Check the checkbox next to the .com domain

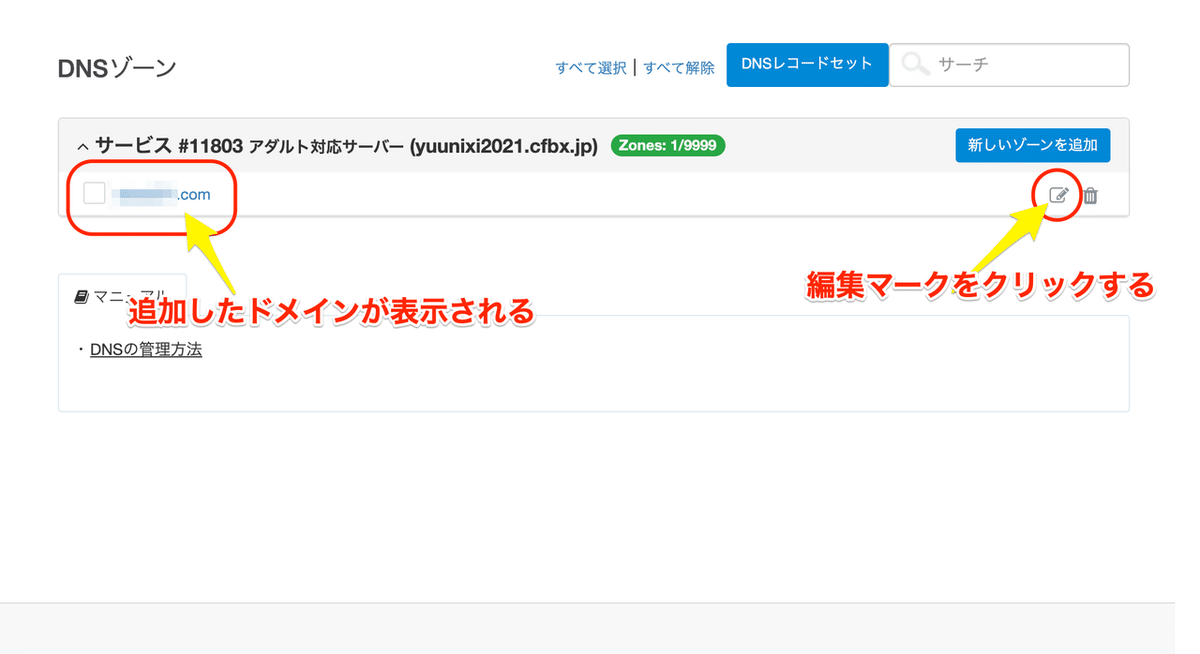pos(94,193)
